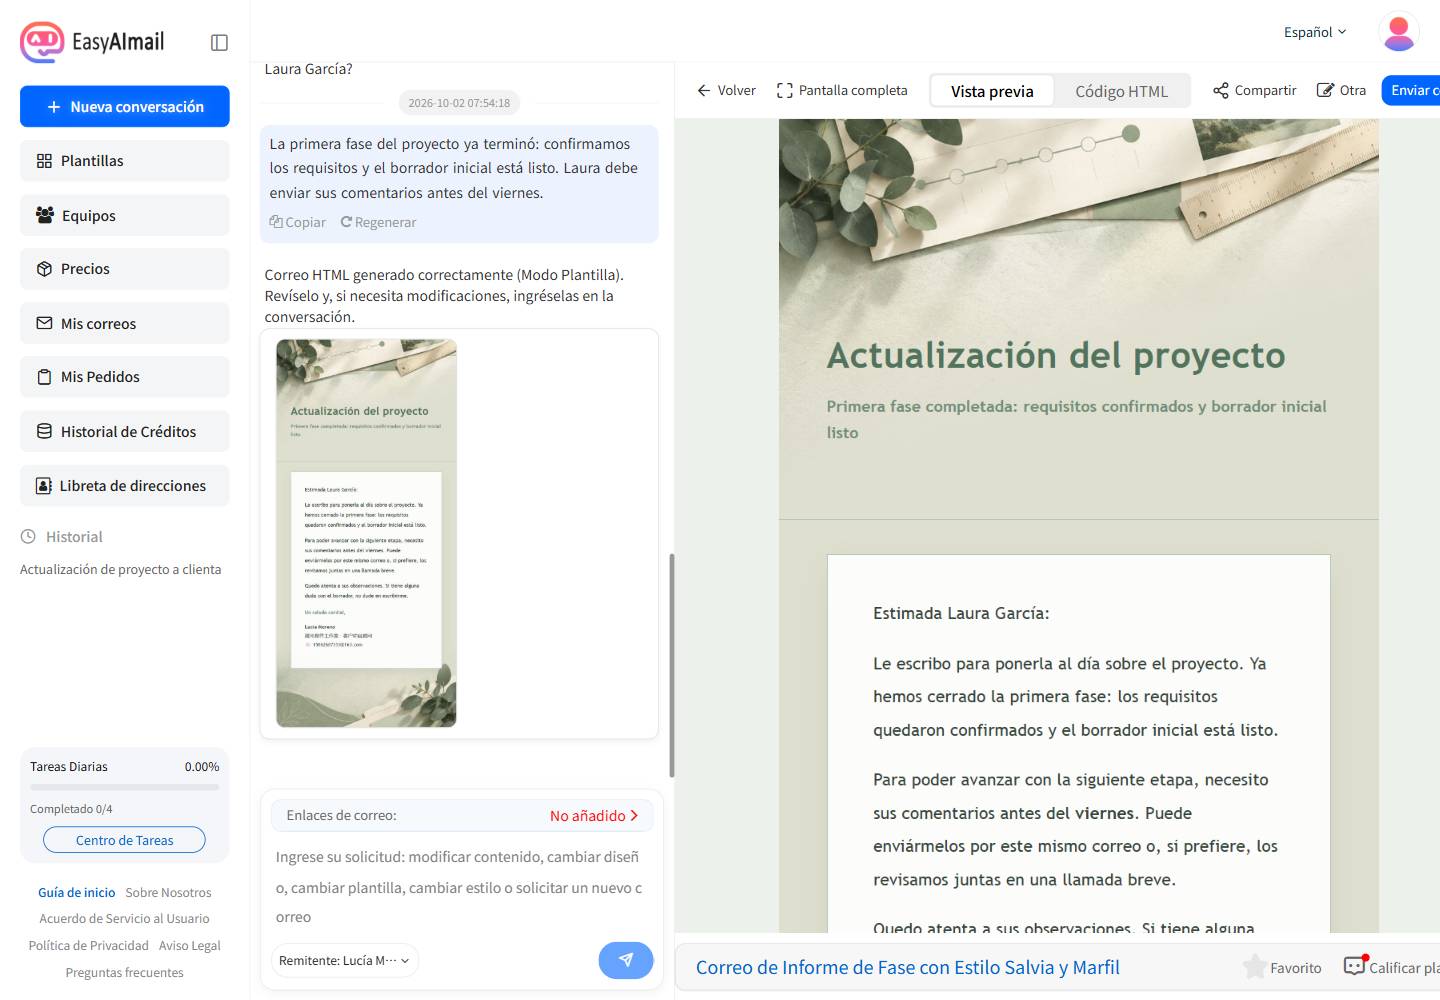
Task: Click the Enviar button
Action: pyautogui.click(x=1411, y=90)
